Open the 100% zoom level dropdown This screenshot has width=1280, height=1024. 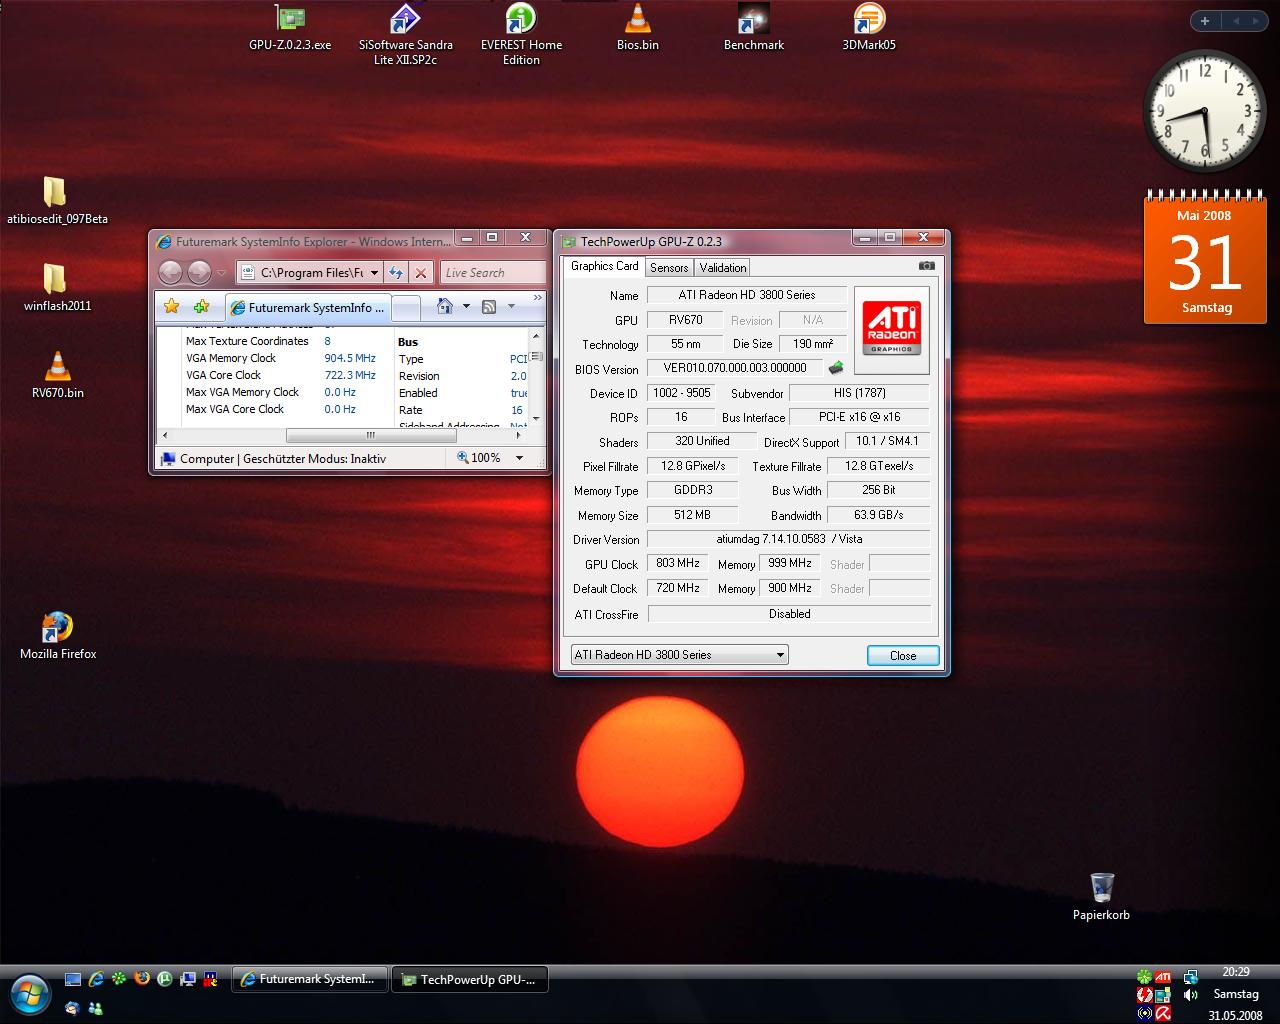coord(519,458)
